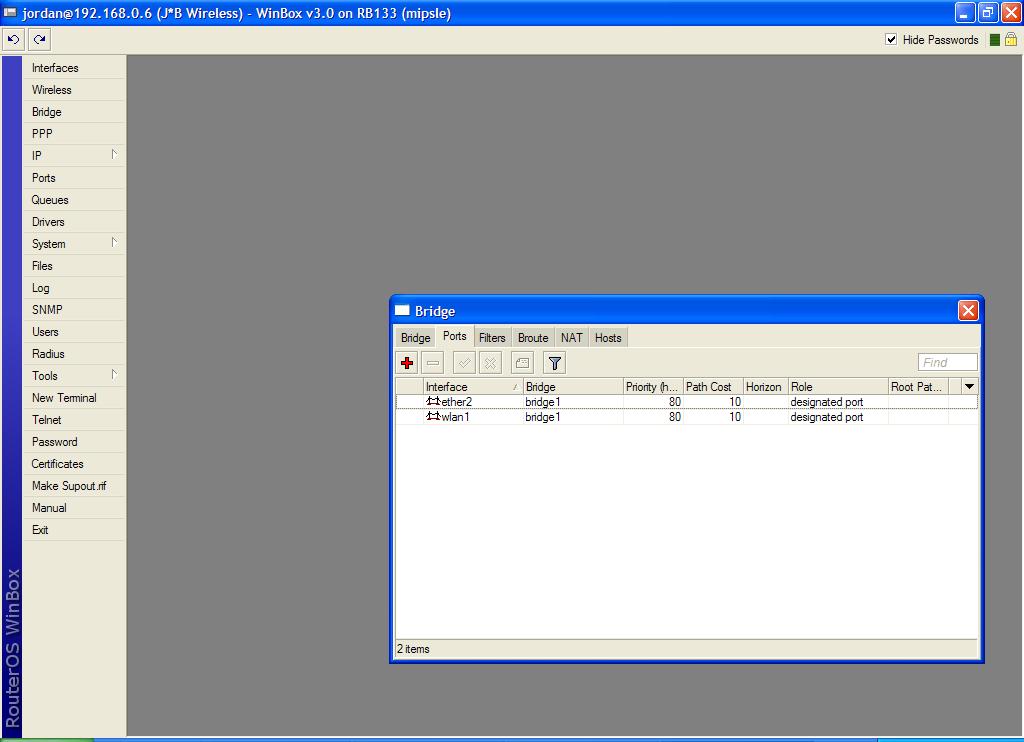Switch to the Bridge tab
The image size is (1024, 742).
415,338
